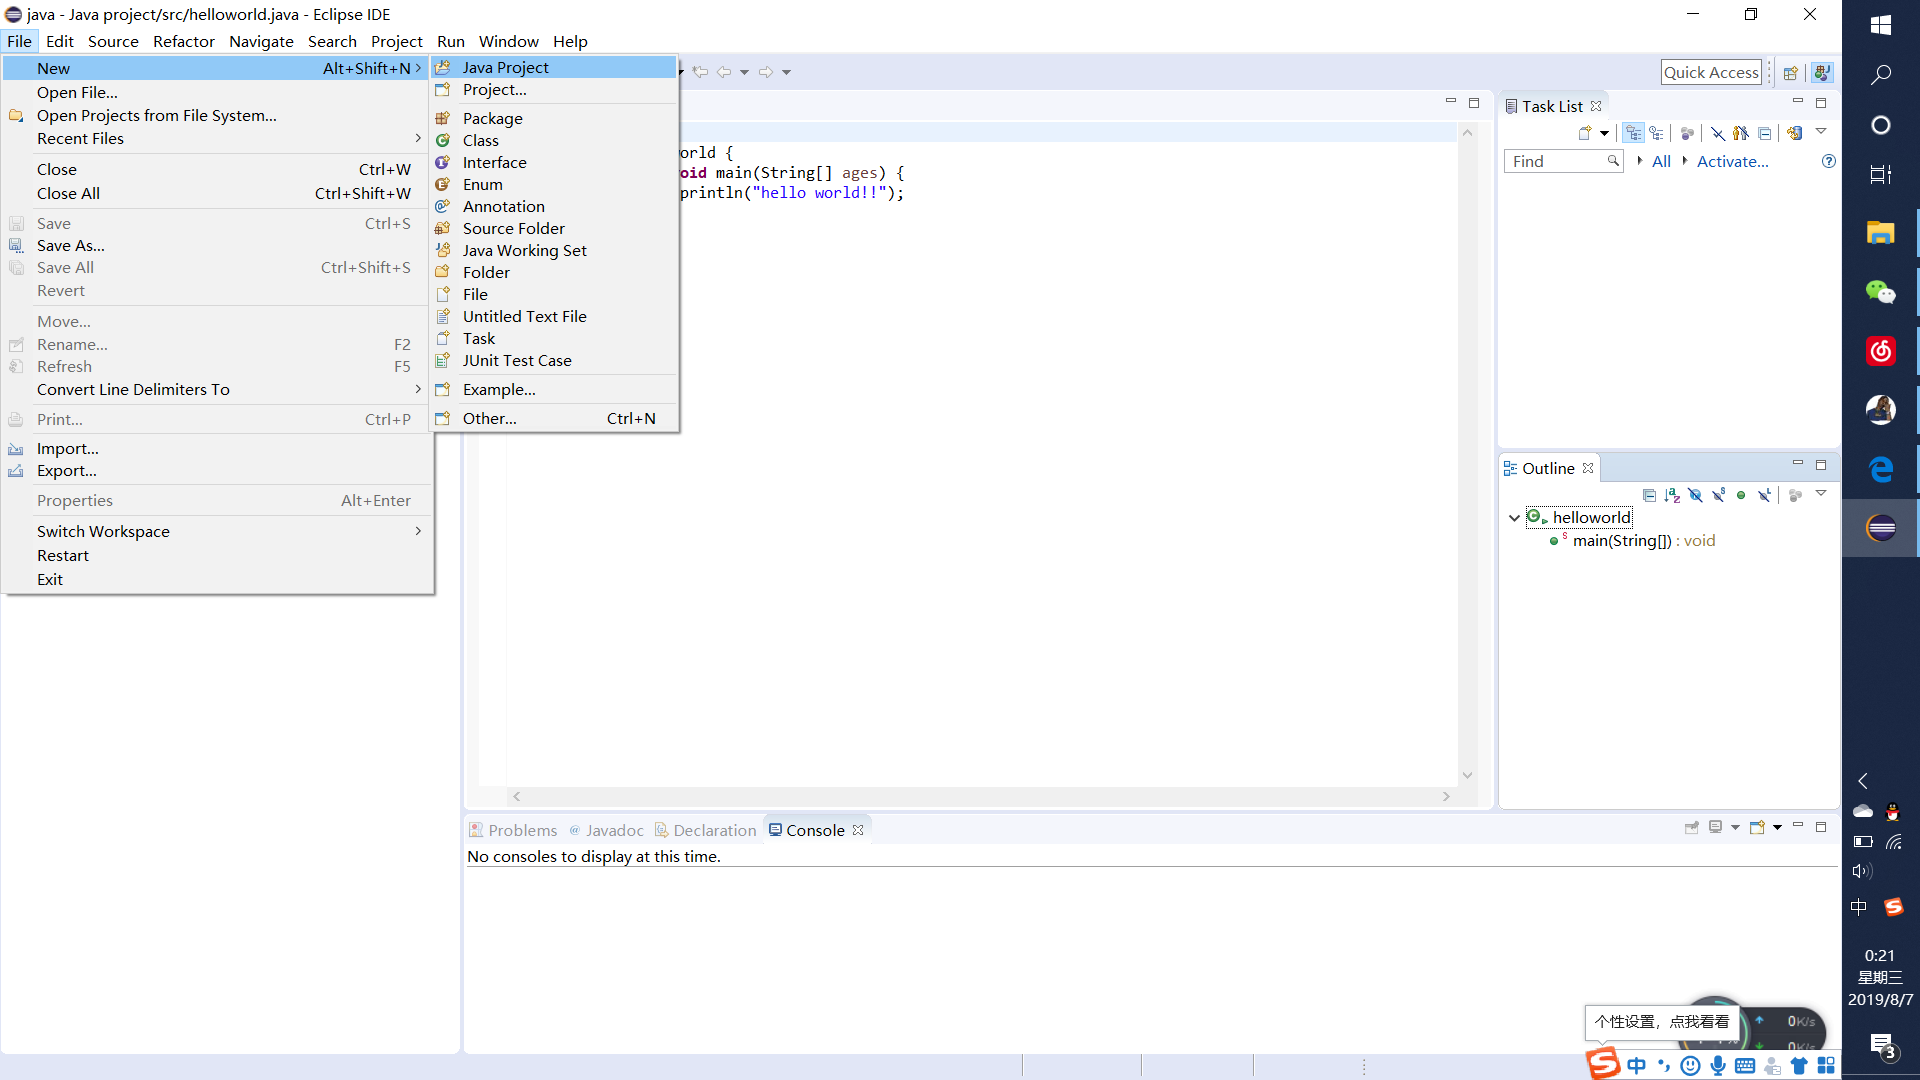Open Task List view menu triangle
This screenshot has width=1920, height=1080.
coord(1821,131)
